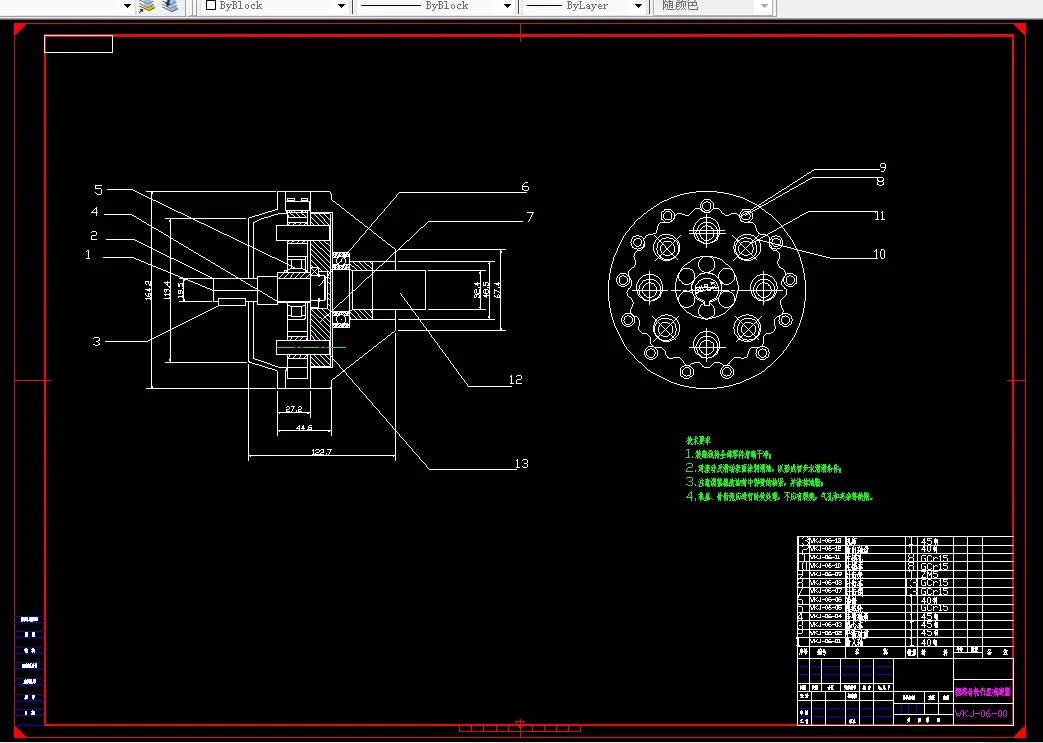Click WKJ-06-08 in the parts list
1043x743 pixels.
825,583
